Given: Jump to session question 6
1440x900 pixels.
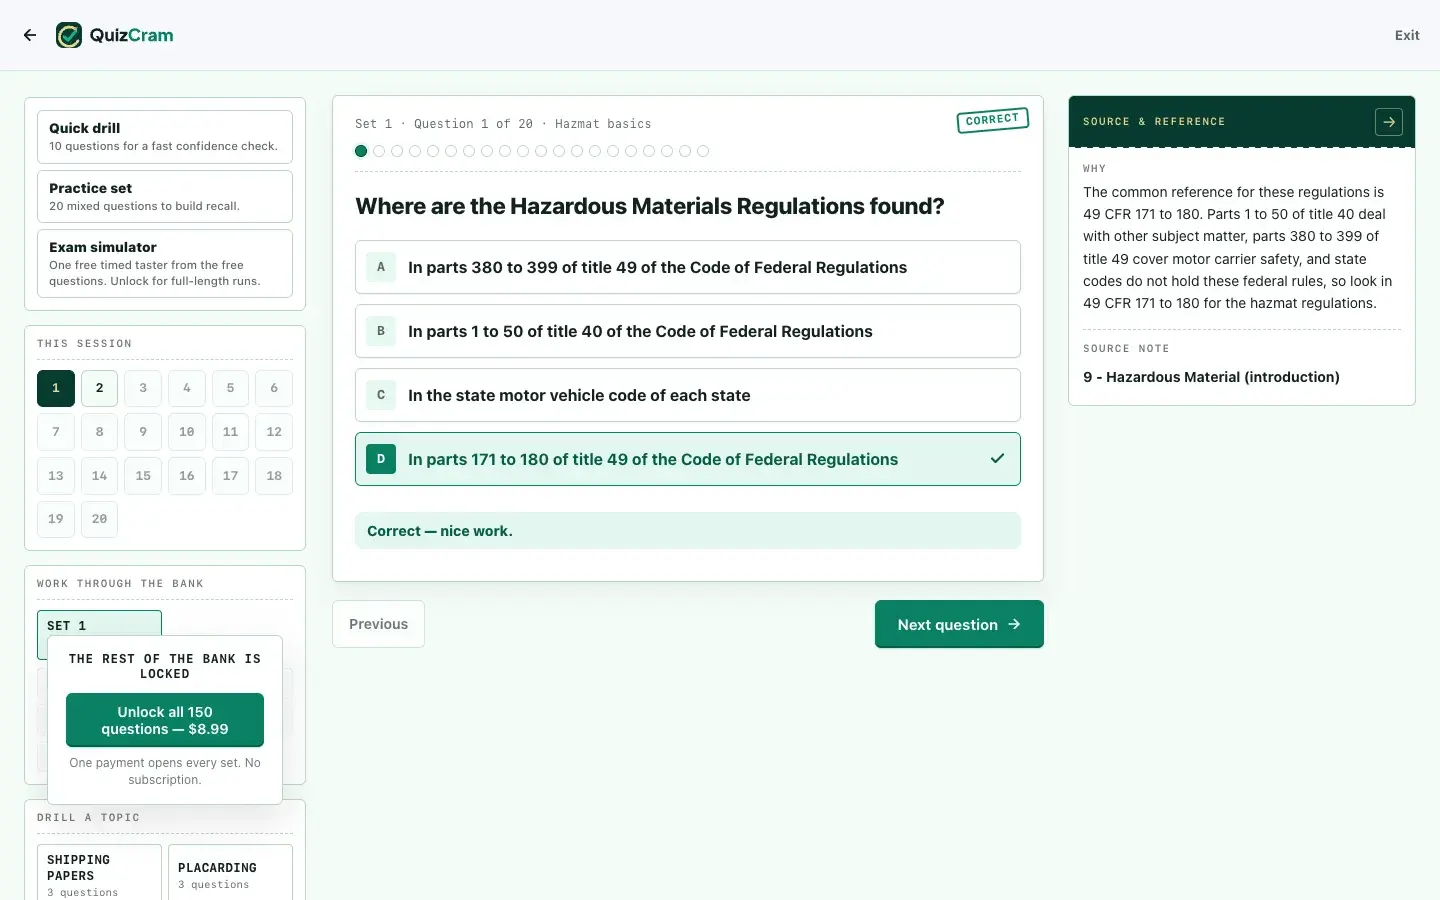Looking at the screenshot, I should [x=274, y=388].
